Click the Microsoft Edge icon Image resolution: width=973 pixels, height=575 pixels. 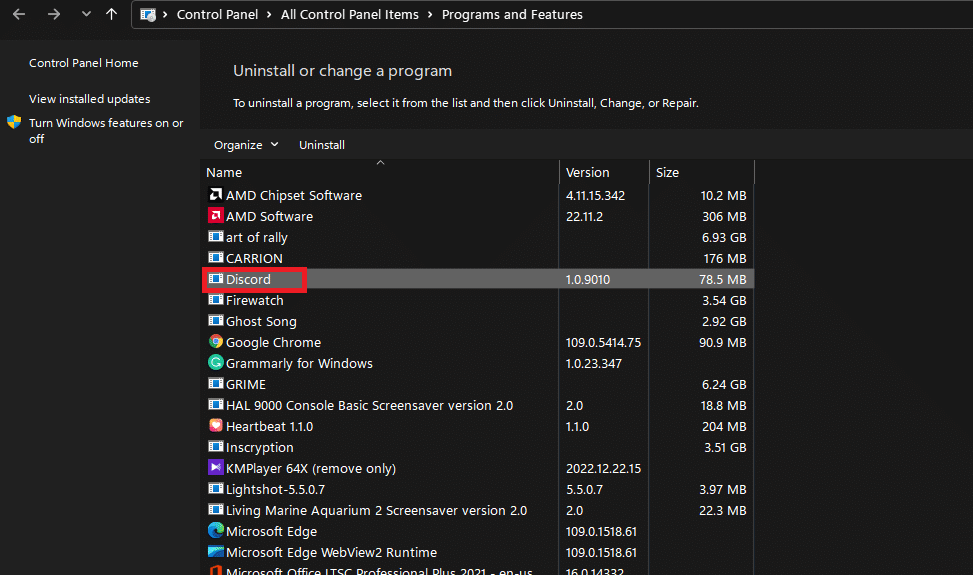[x=215, y=530]
